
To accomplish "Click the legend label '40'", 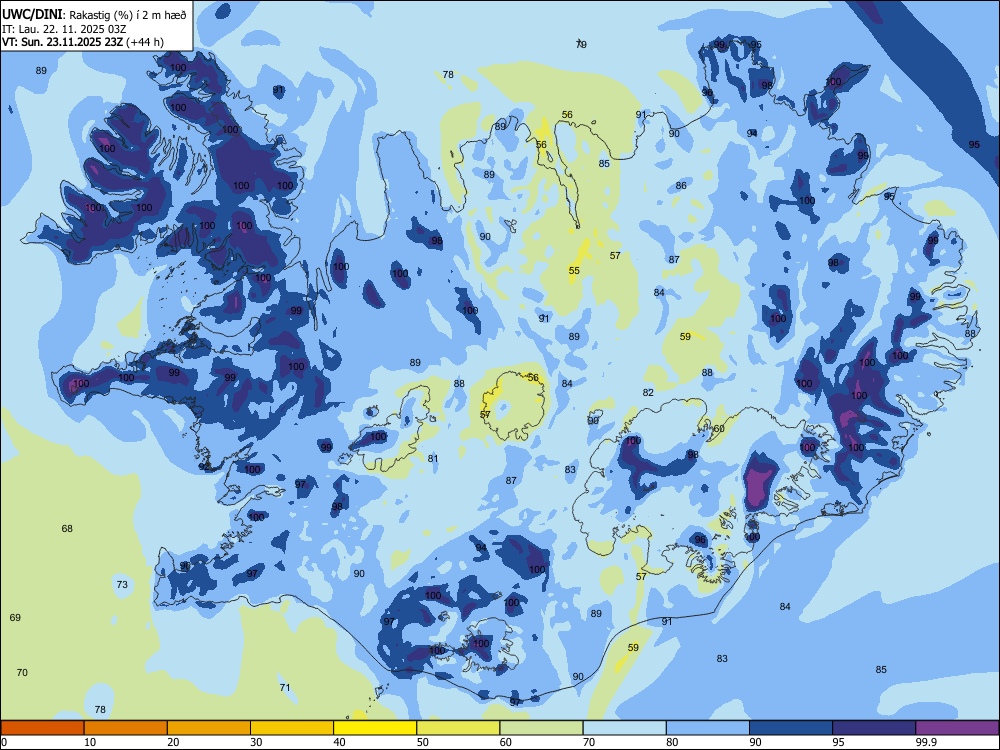I will point(339,742).
